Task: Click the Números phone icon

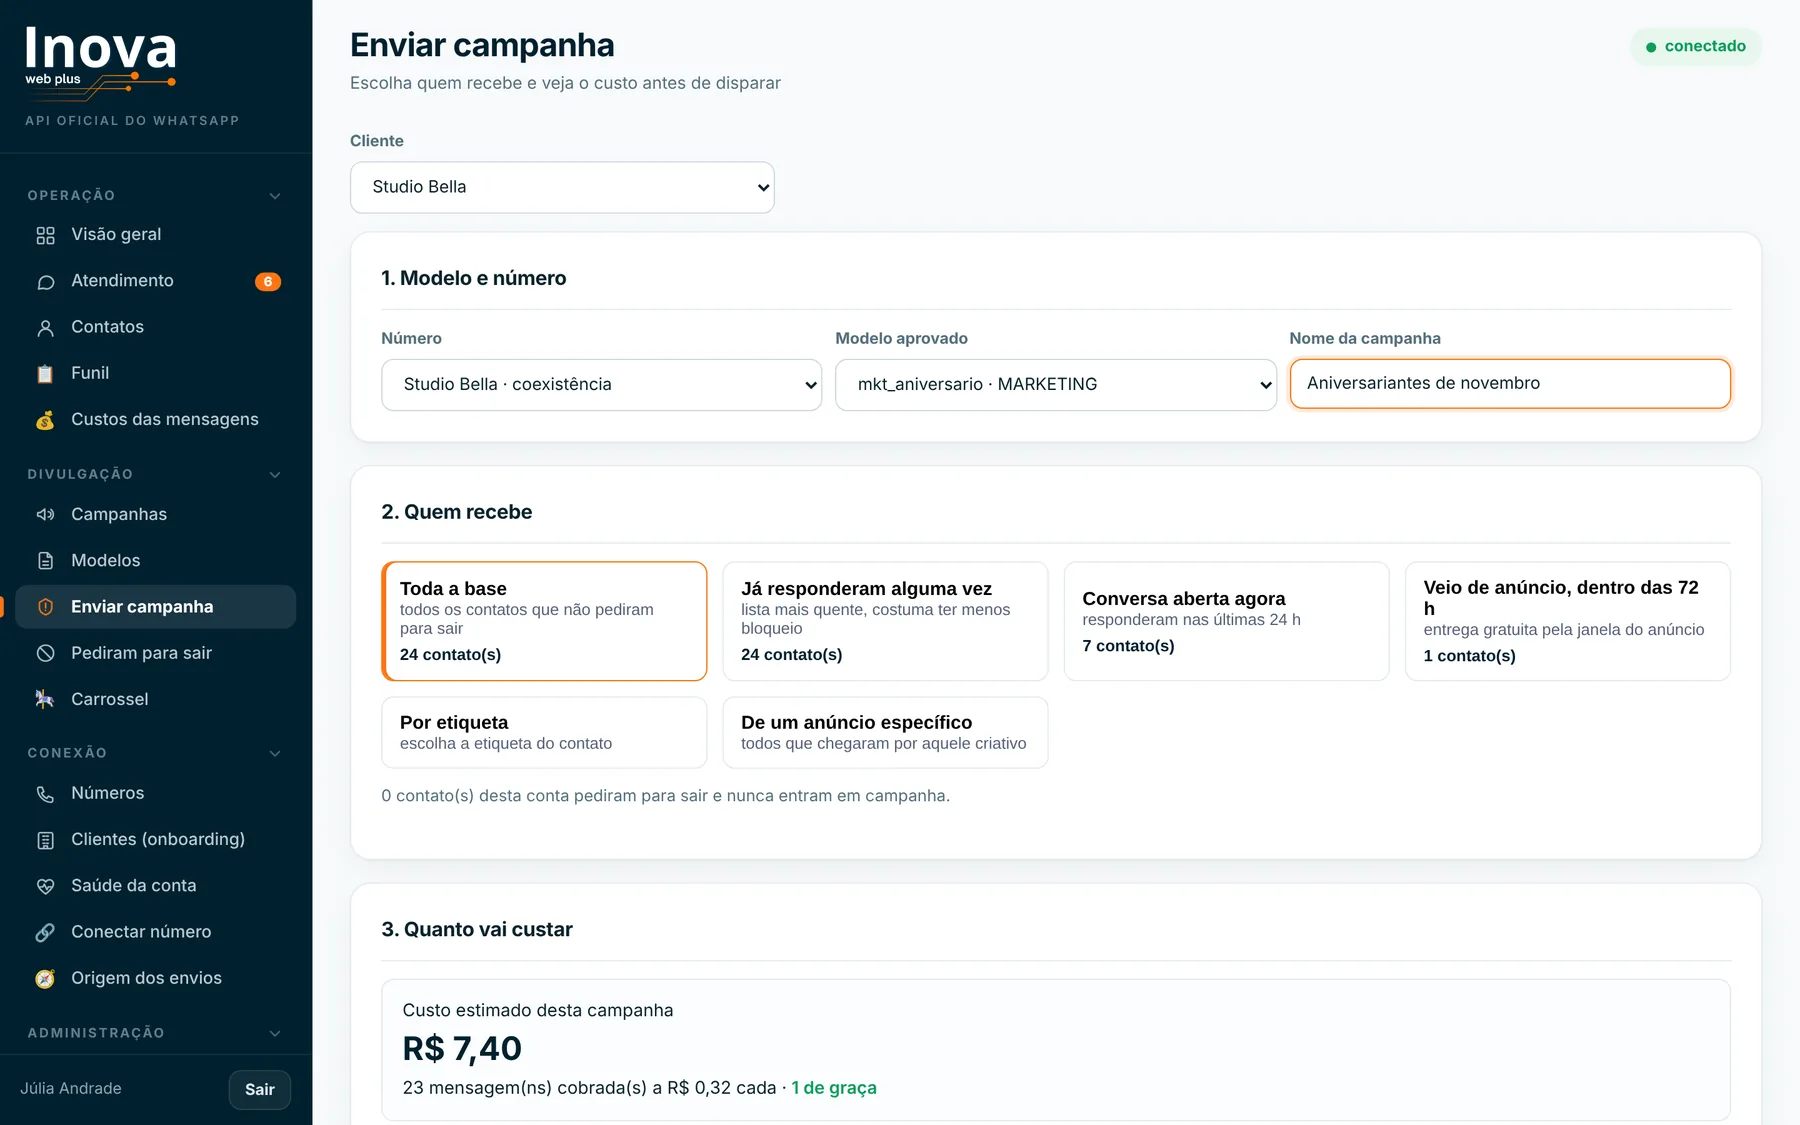Action: (45, 794)
